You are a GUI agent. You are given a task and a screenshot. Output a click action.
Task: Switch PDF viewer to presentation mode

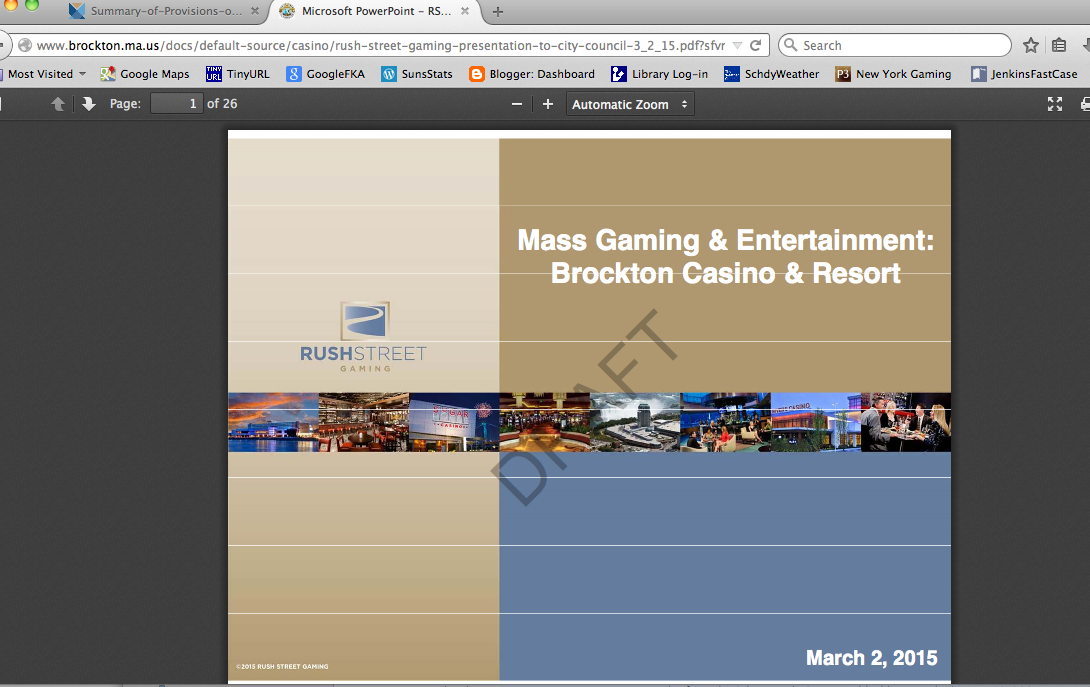coord(1054,104)
